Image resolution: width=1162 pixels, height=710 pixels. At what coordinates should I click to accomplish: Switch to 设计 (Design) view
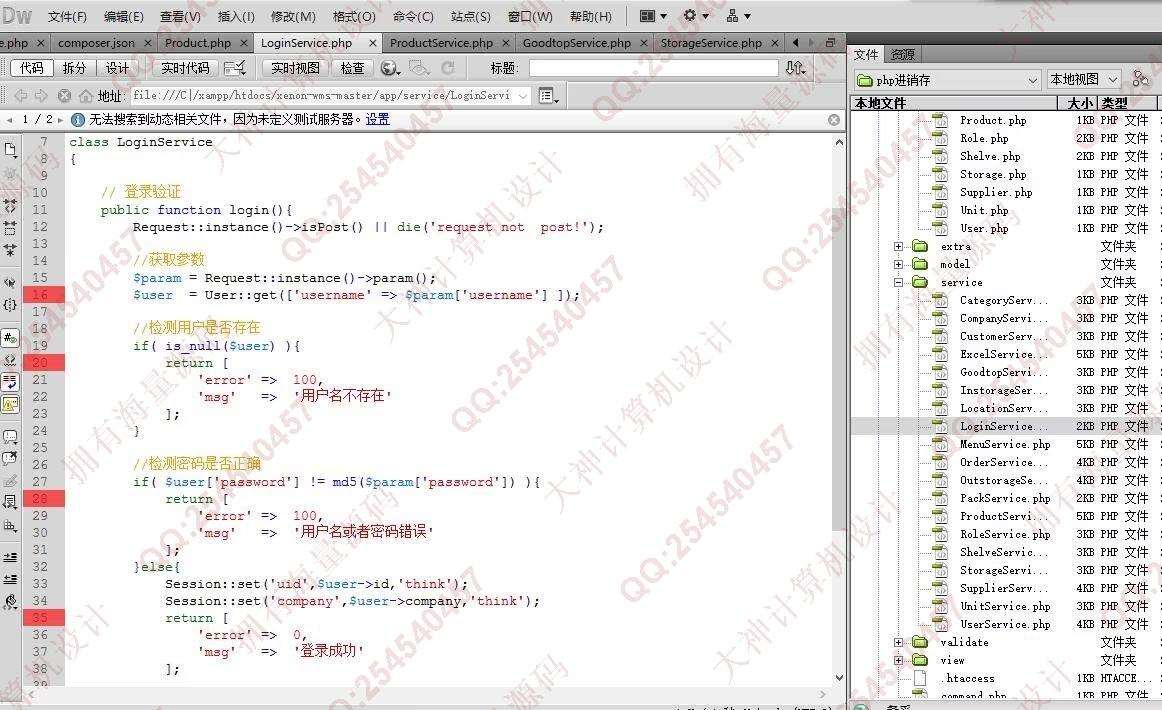click(x=116, y=68)
